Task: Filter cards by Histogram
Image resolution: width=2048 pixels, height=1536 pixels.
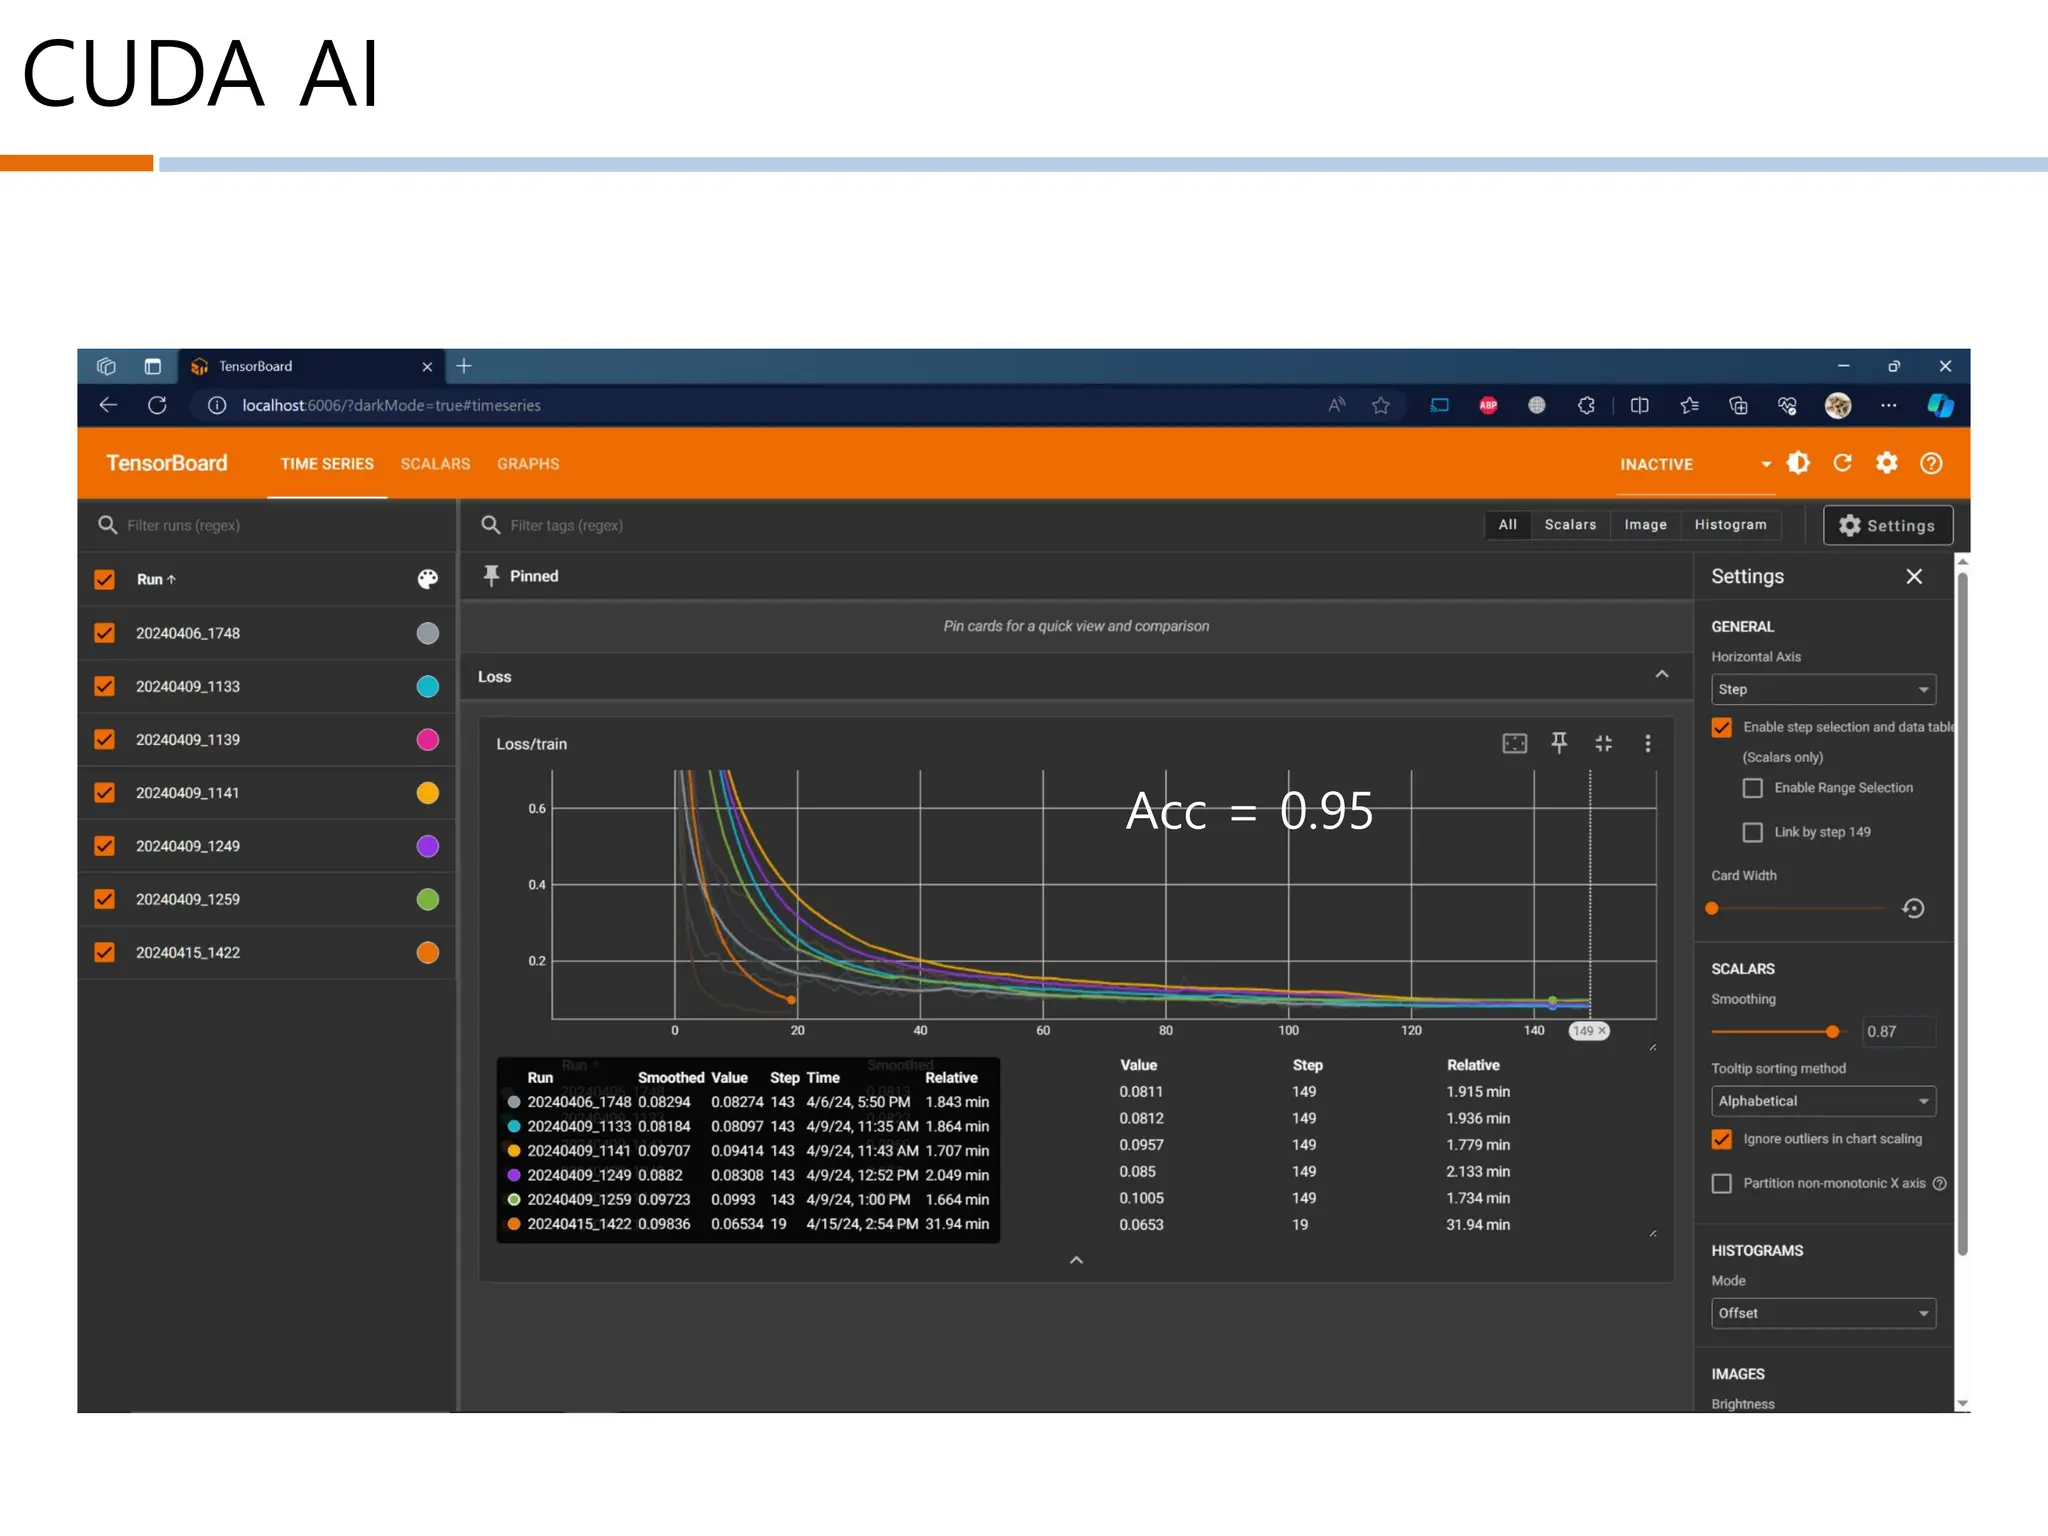Action: [x=1730, y=524]
